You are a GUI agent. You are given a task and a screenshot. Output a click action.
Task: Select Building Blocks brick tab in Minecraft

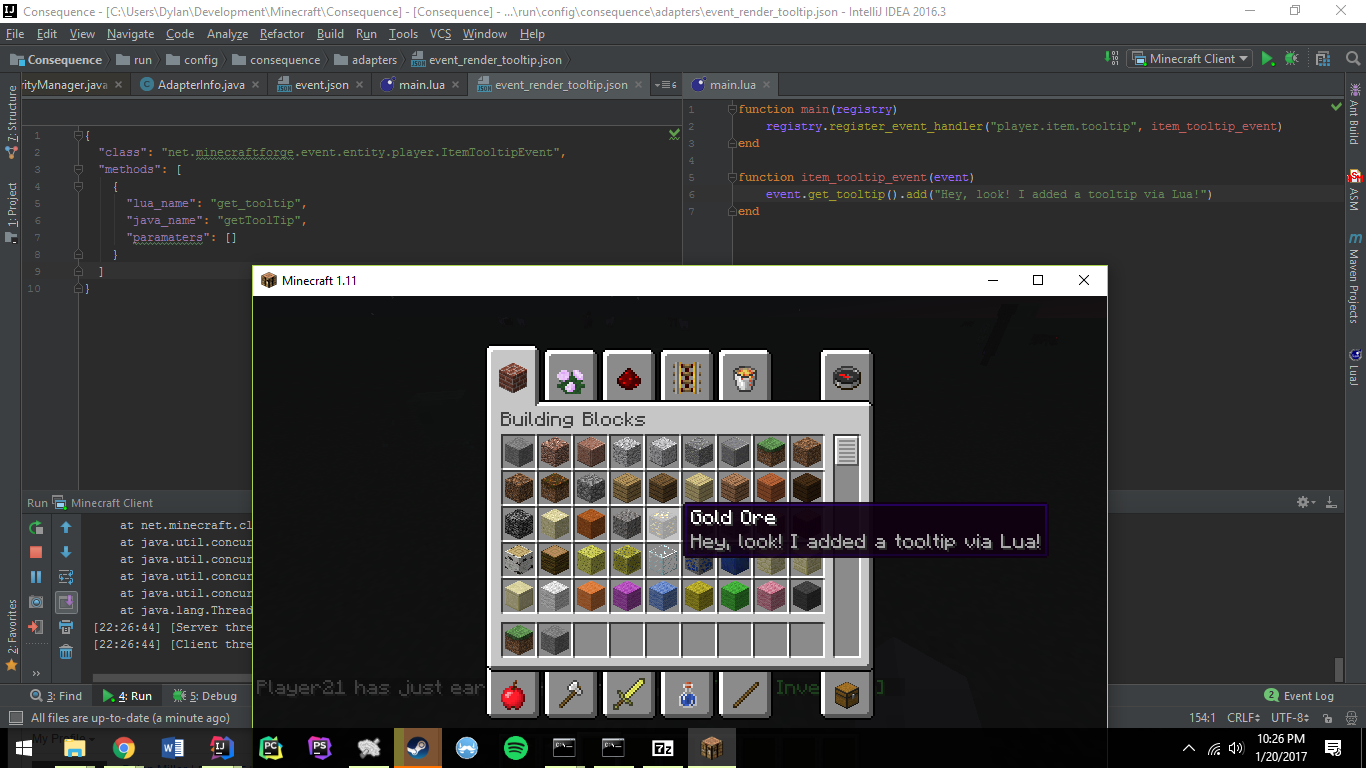click(x=512, y=375)
